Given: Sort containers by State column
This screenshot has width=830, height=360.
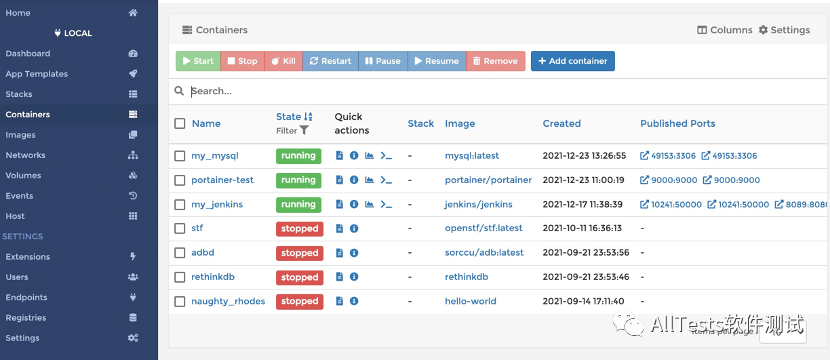Looking at the screenshot, I should pyautogui.click(x=294, y=116).
